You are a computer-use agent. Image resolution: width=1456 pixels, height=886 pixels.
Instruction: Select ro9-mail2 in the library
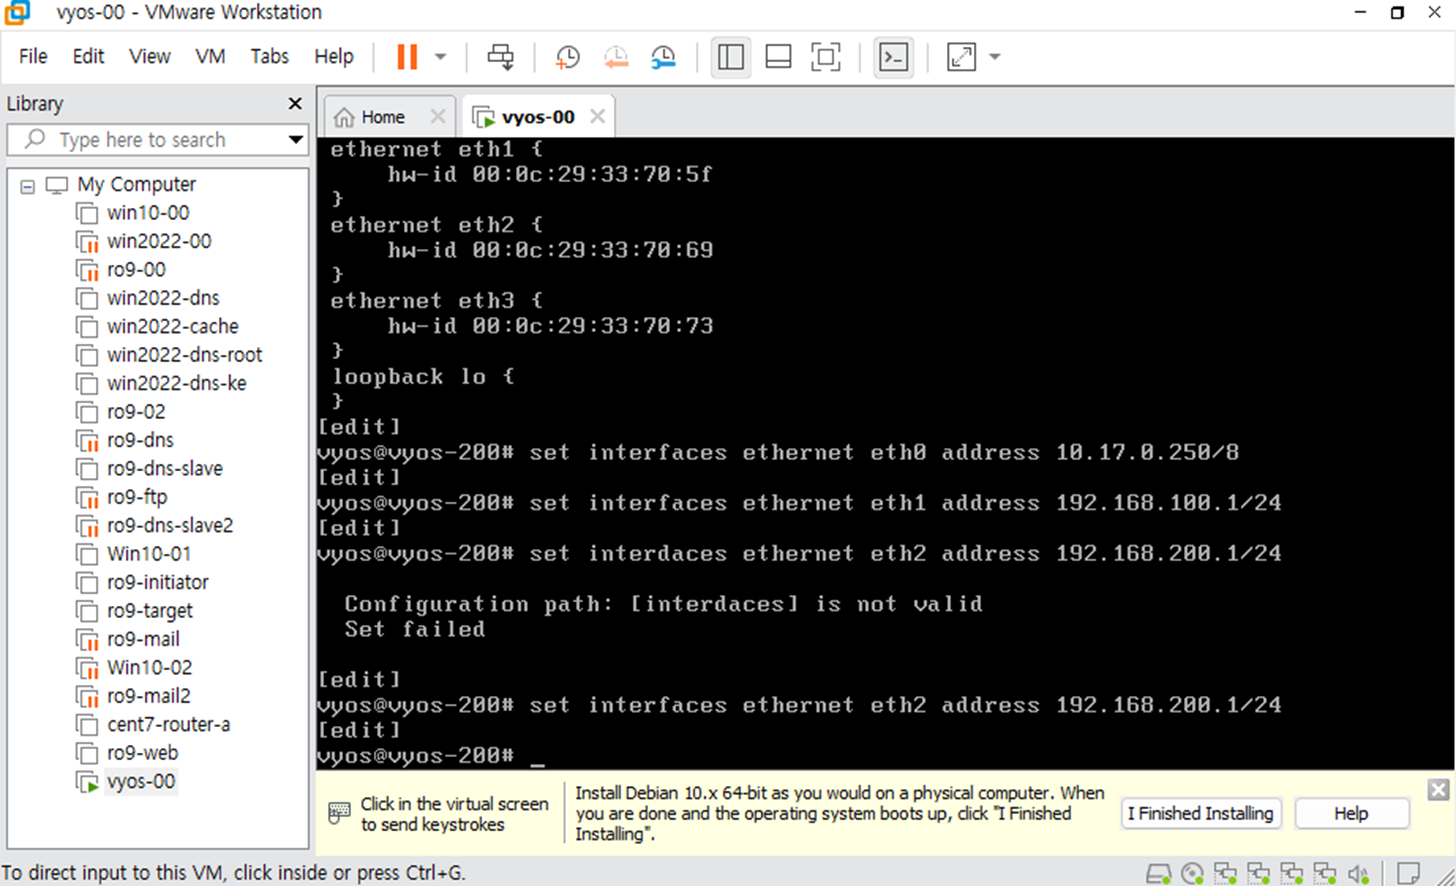click(x=148, y=696)
